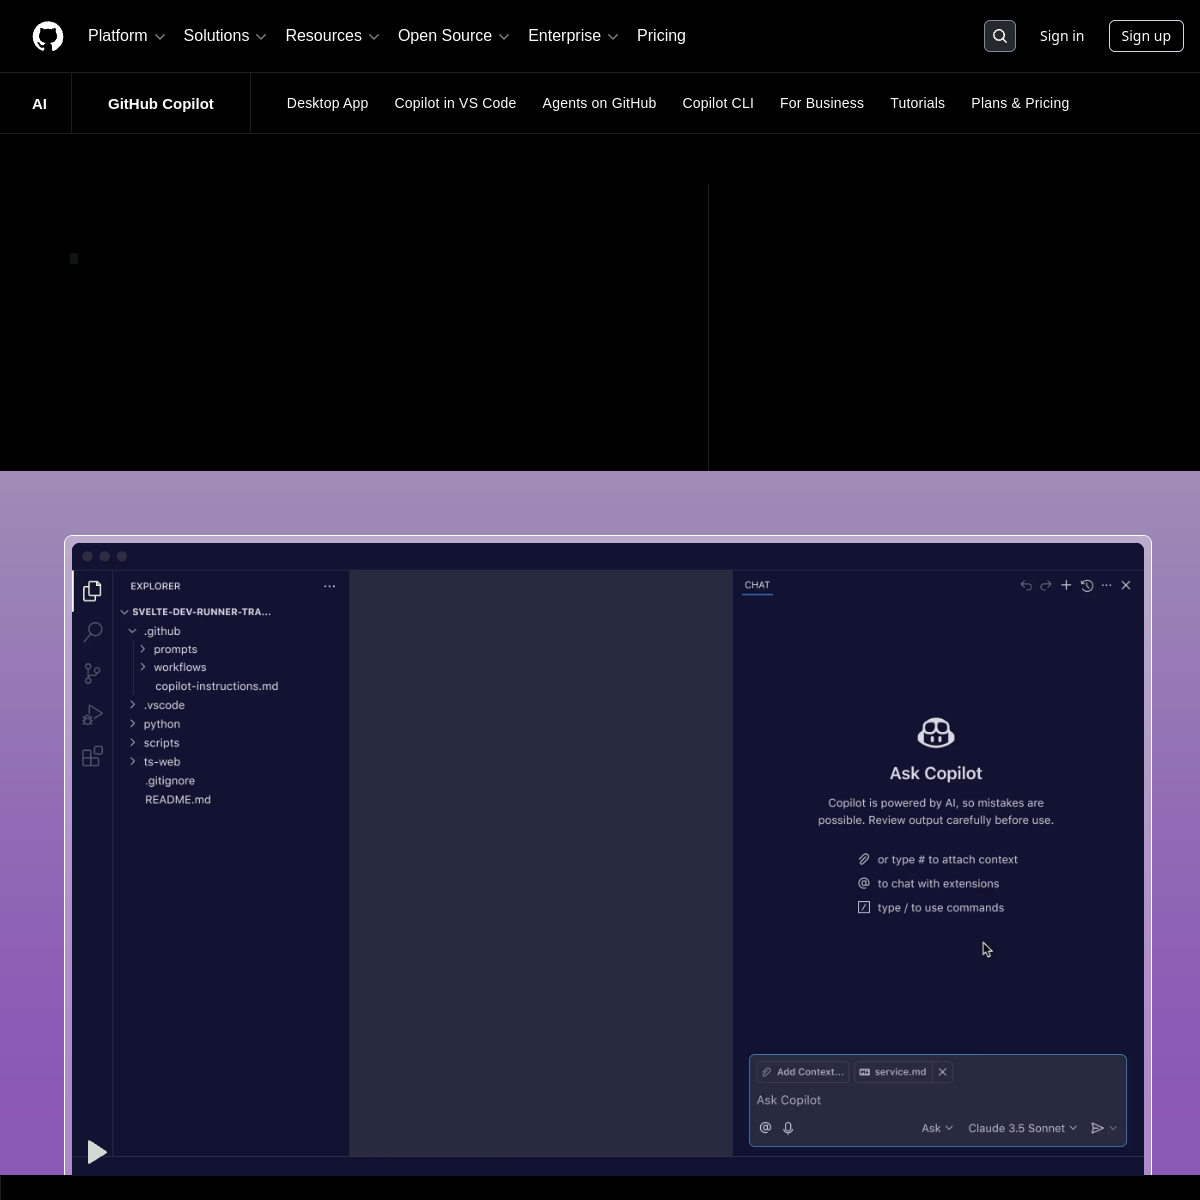Open the .gitignore file
This screenshot has width=1200, height=1200.
(170, 781)
